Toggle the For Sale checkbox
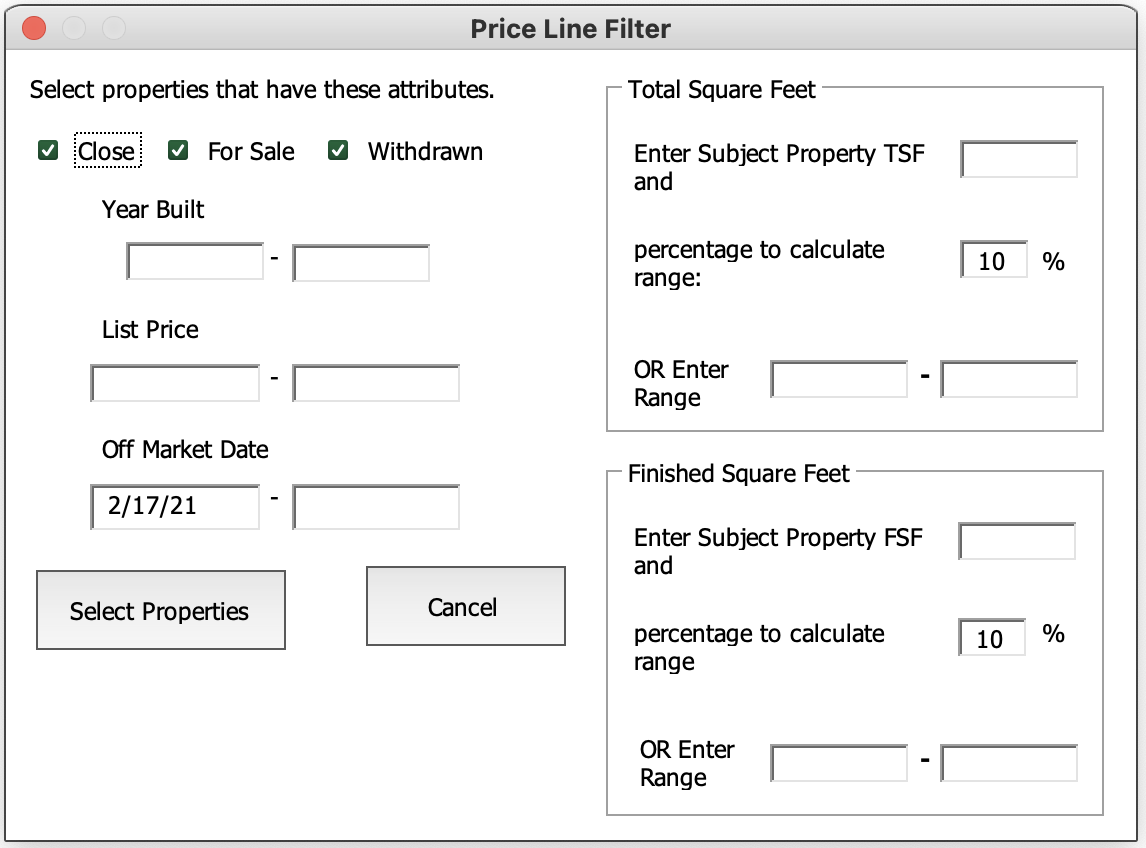 point(178,151)
